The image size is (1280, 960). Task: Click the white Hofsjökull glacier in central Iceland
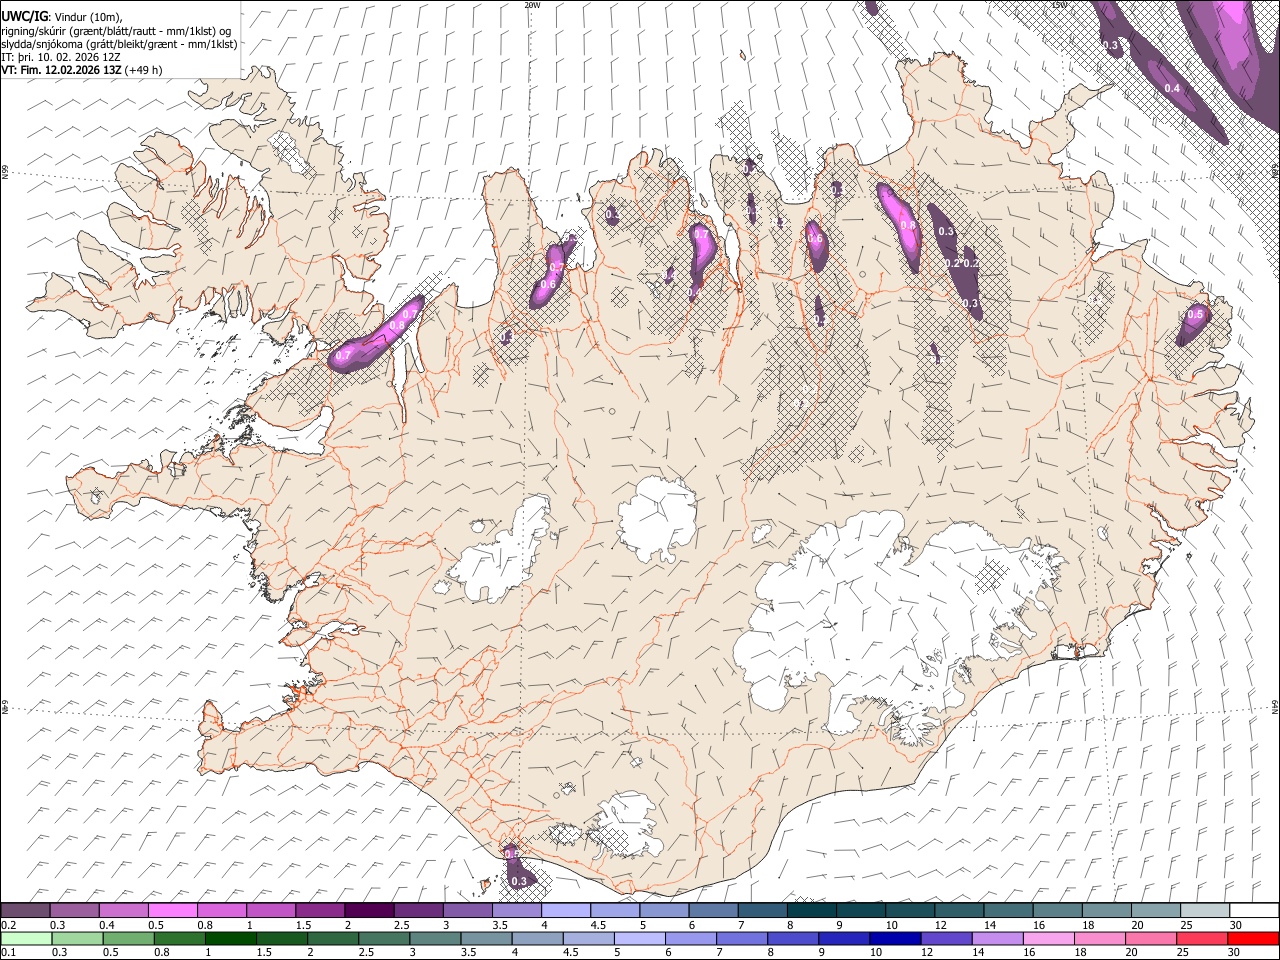pos(657,518)
